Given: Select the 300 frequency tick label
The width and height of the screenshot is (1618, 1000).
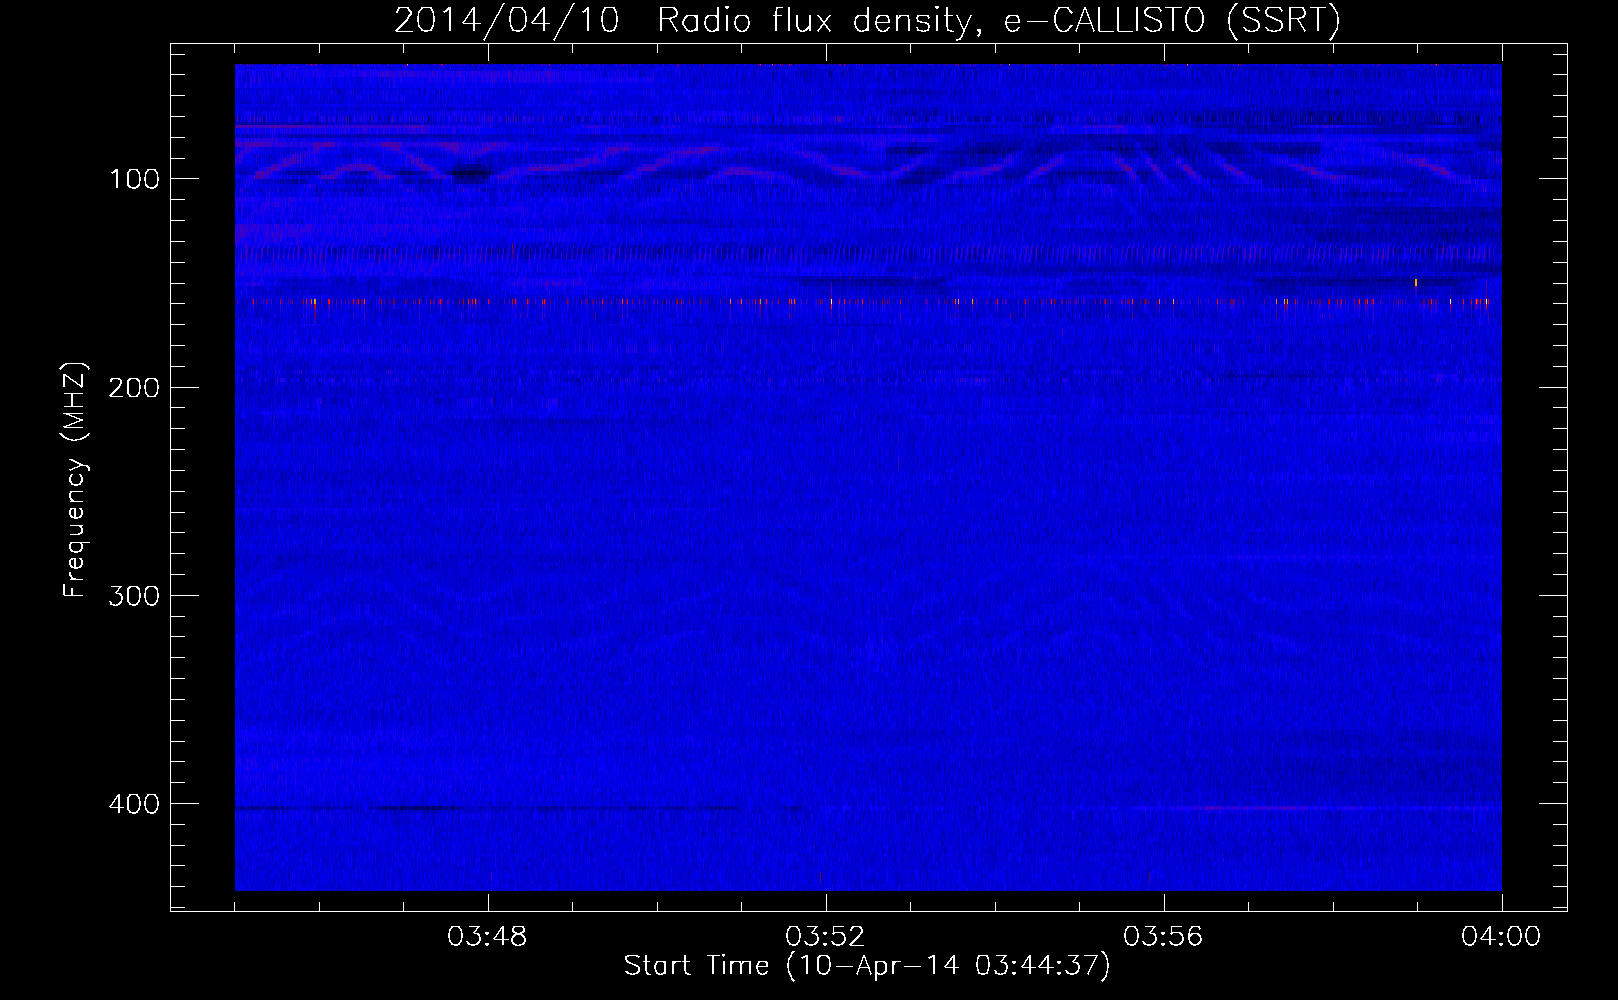Looking at the screenshot, I should (133, 596).
